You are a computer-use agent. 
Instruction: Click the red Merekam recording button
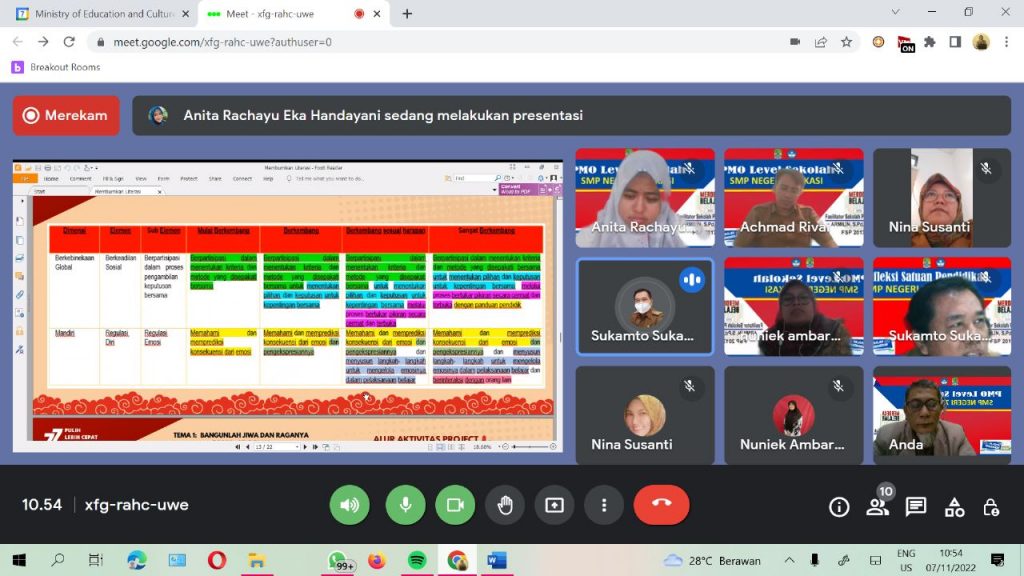pyautogui.click(x=66, y=115)
